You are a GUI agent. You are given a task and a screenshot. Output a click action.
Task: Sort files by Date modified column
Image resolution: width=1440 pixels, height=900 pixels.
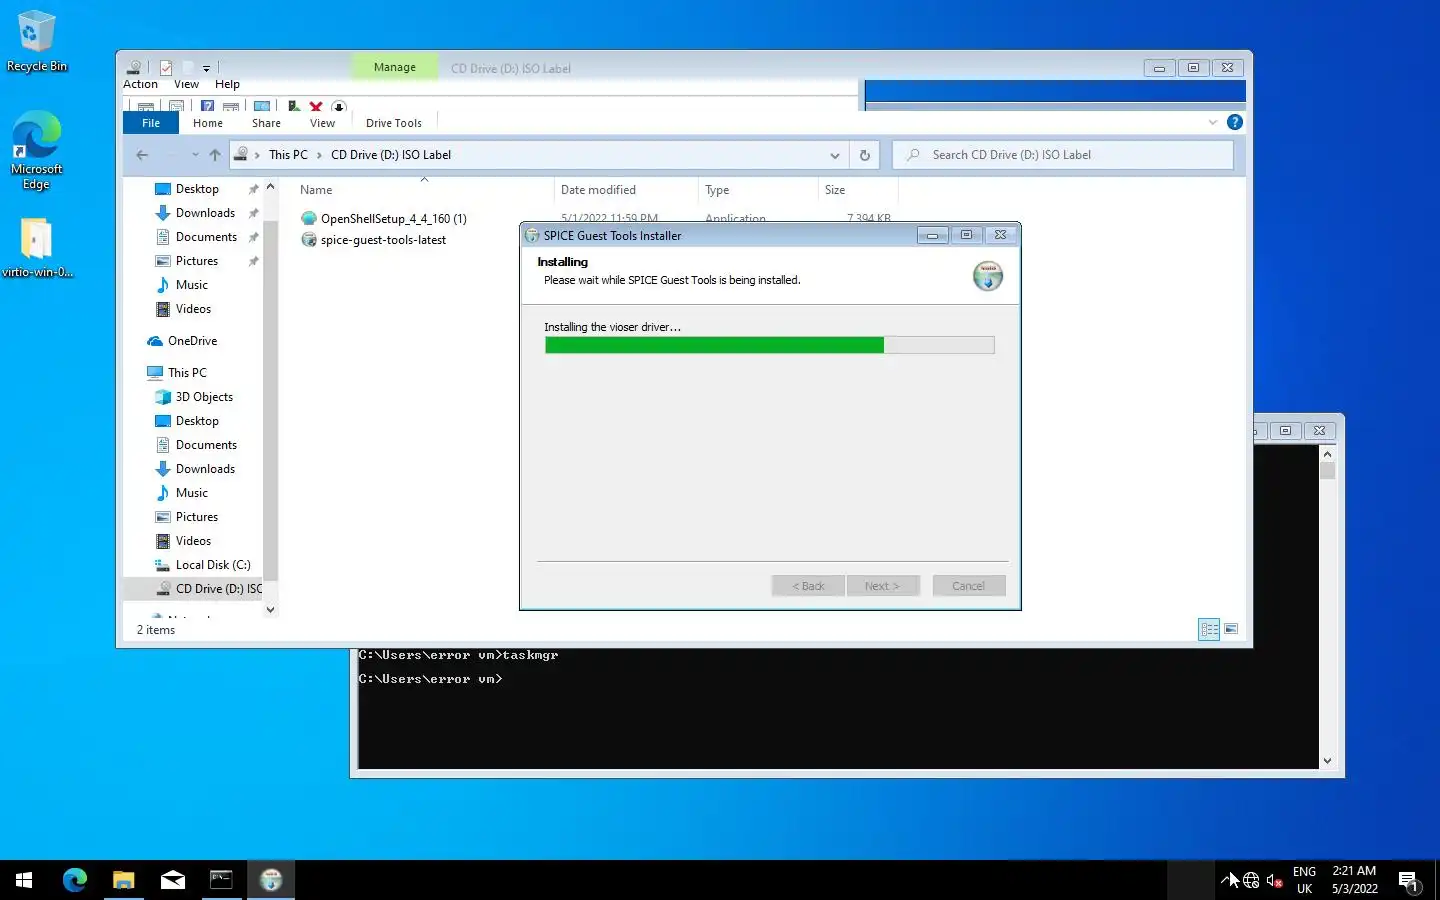tap(598, 190)
